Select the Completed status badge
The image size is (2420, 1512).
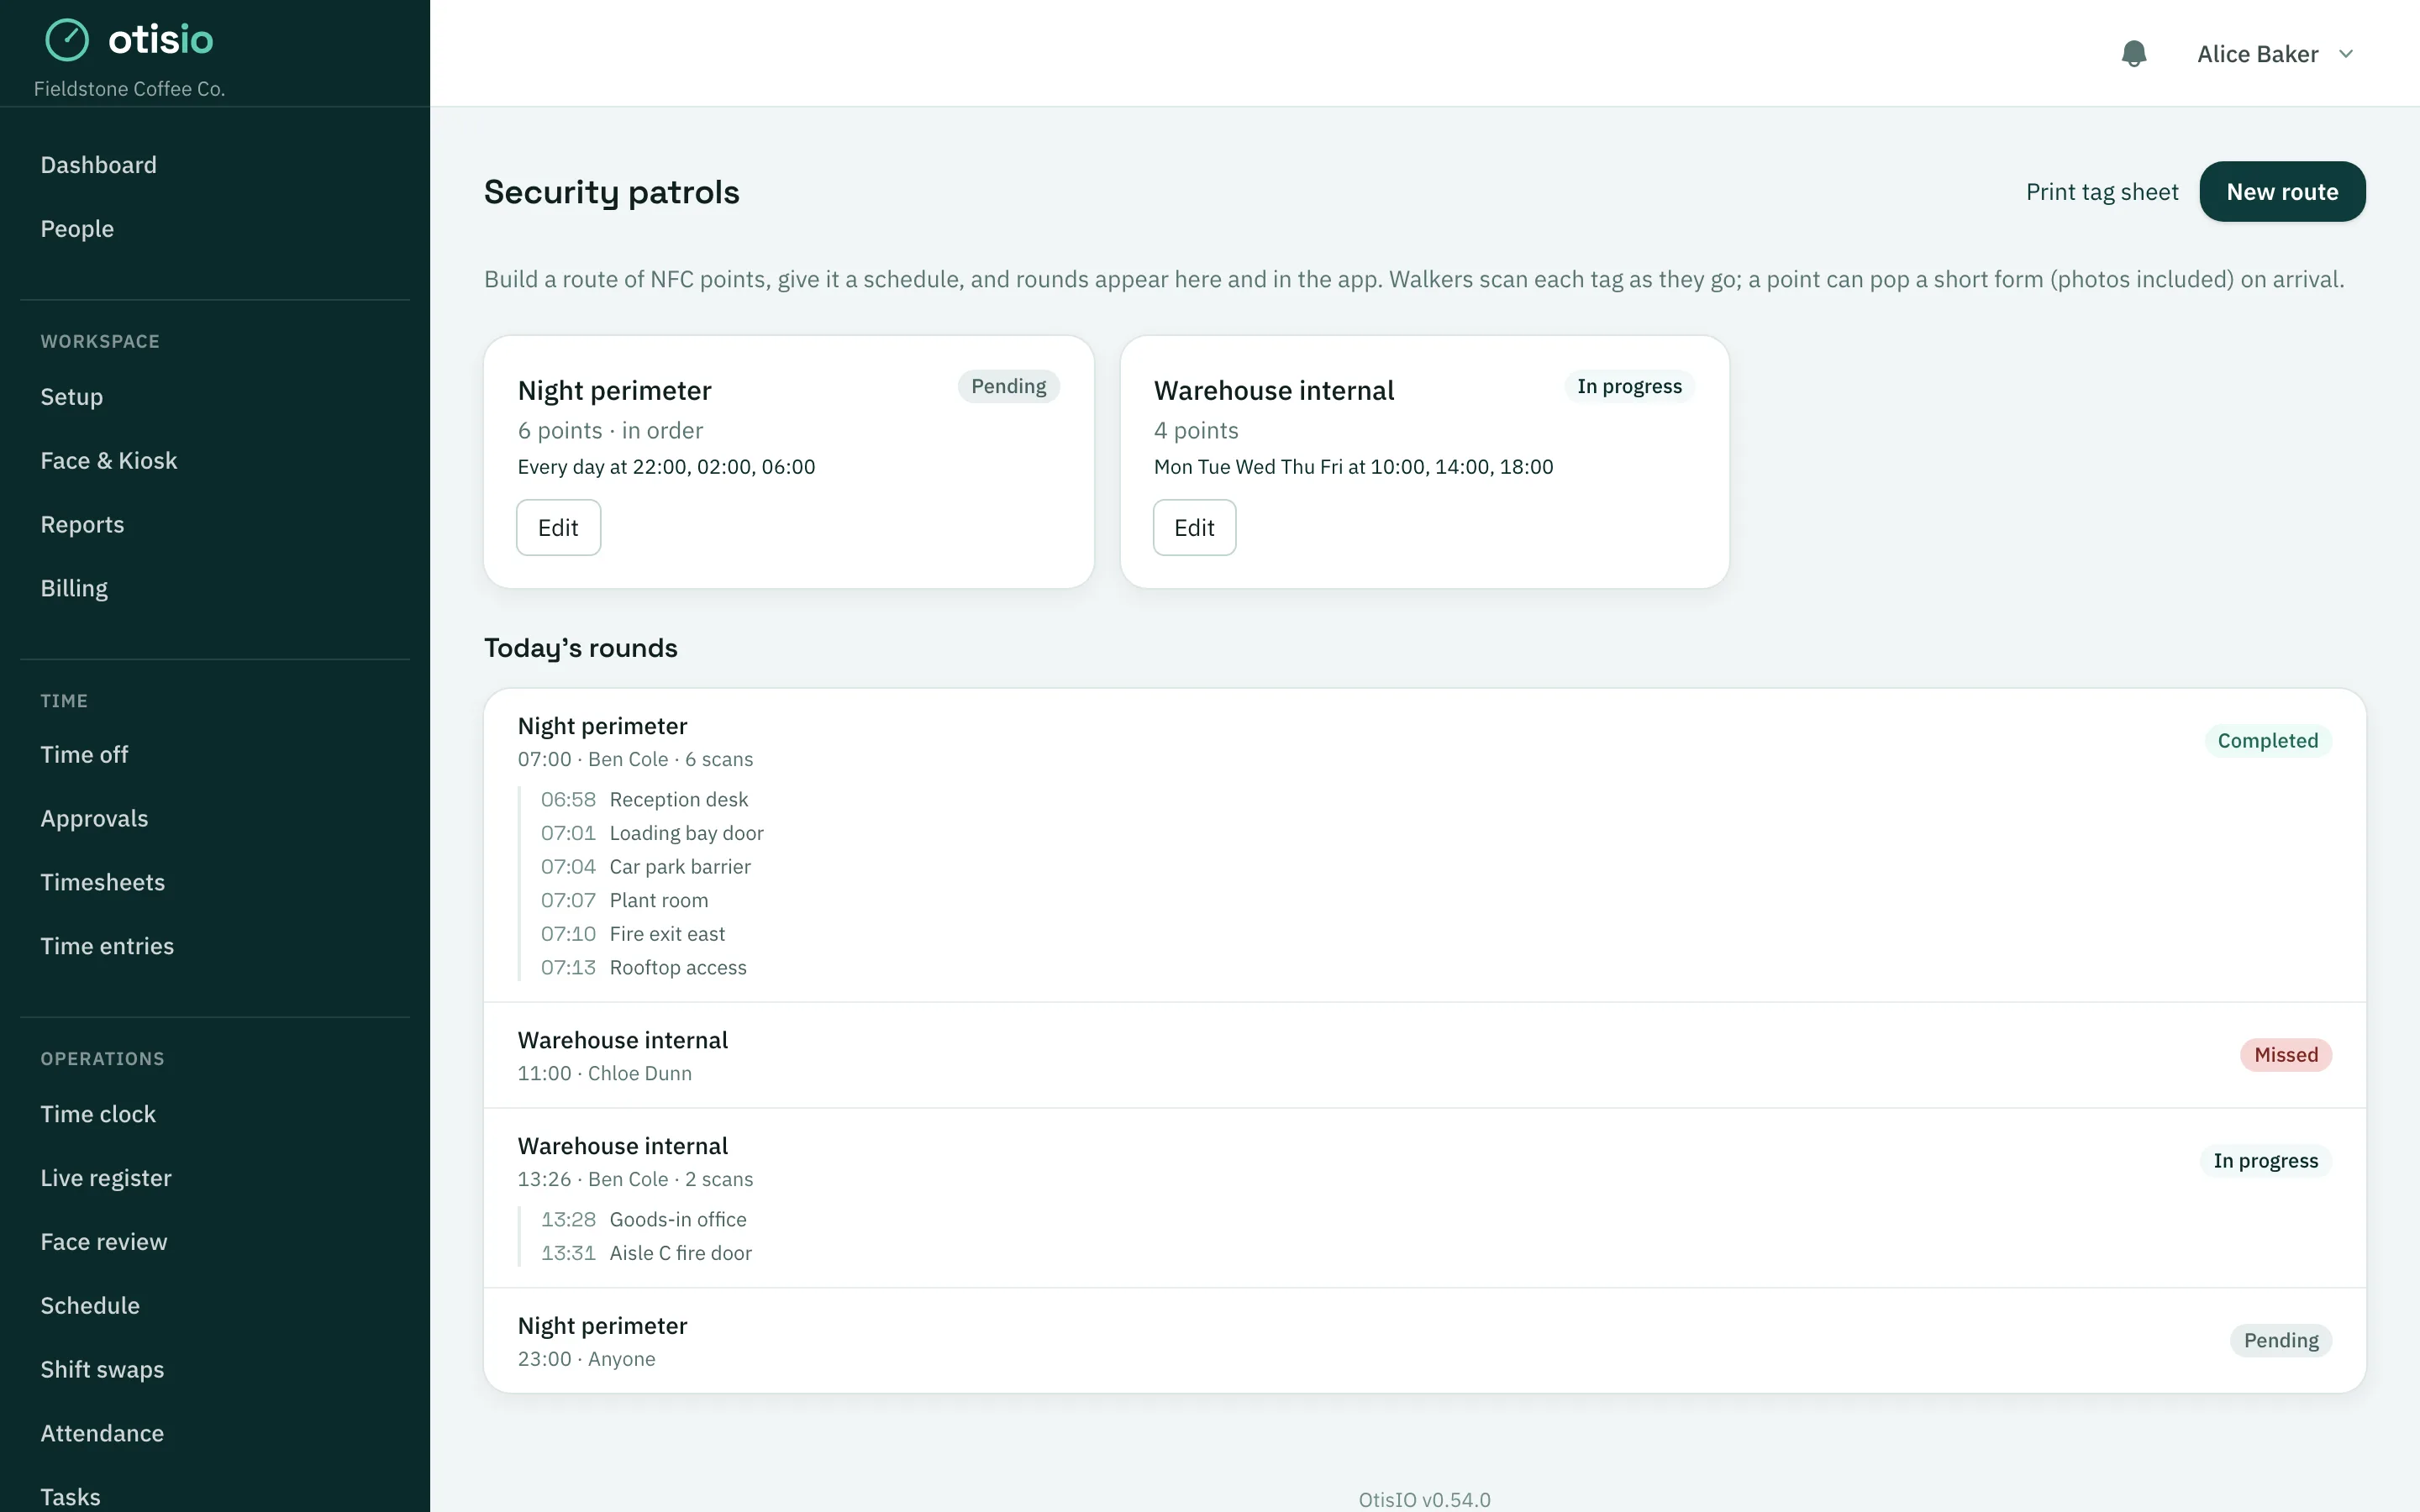pos(2267,741)
